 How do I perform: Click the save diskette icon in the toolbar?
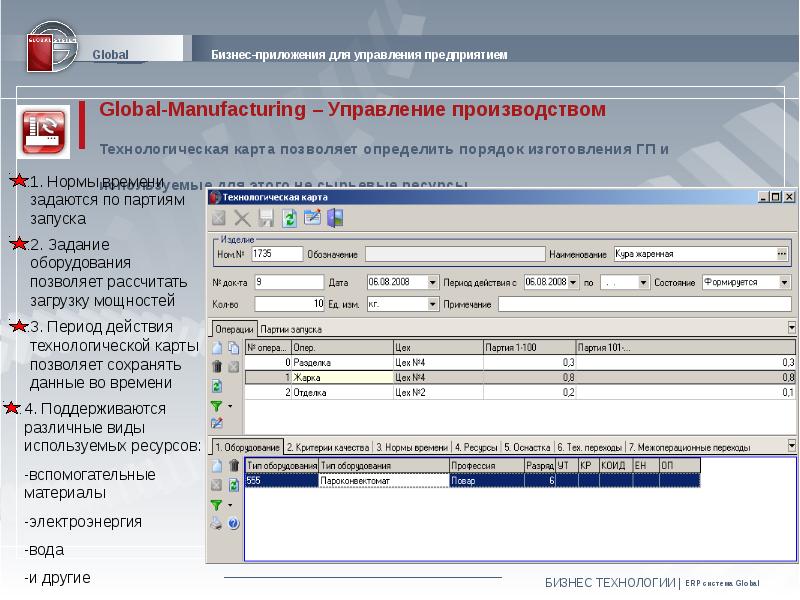(266, 219)
